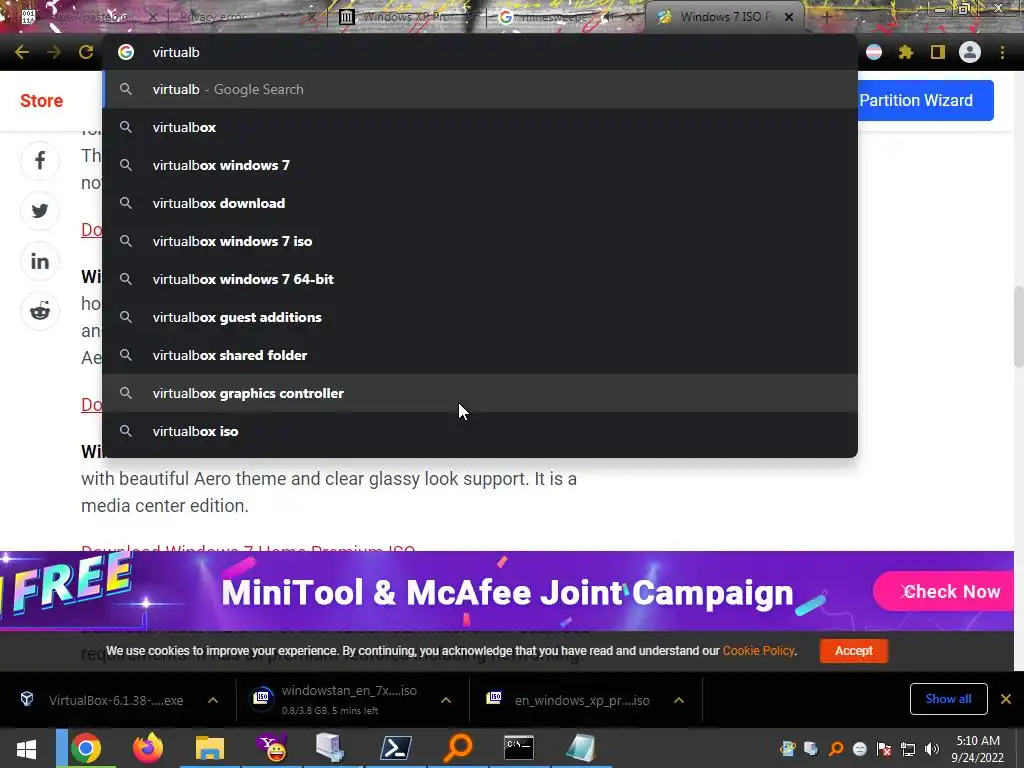Select suggestion 'virtualbox guest additions'
Image resolution: width=1024 pixels, height=768 pixels.
[x=480, y=317]
